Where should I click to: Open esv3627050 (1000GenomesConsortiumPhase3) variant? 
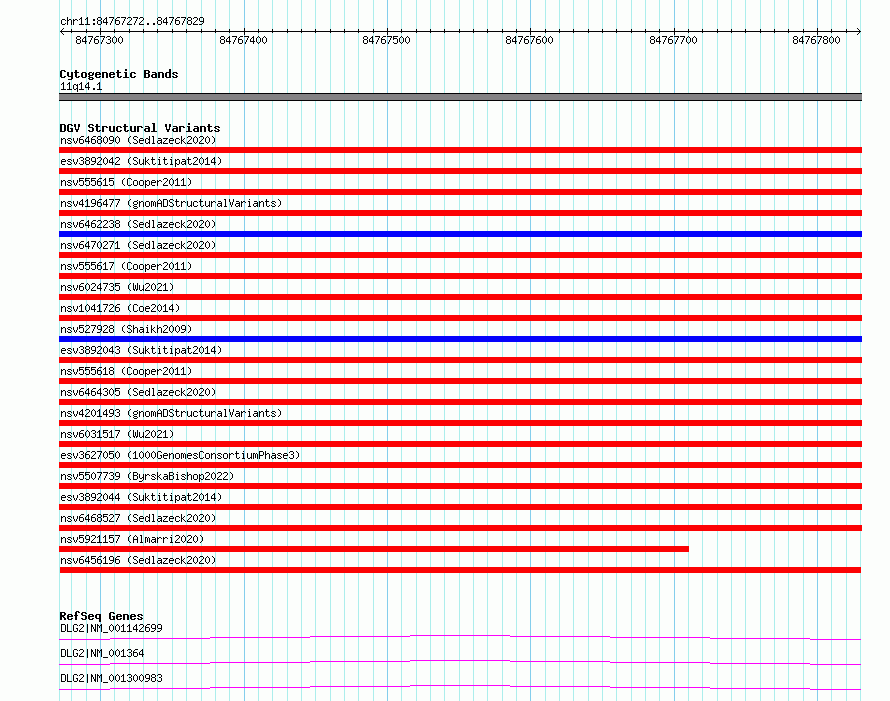(x=180, y=455)
